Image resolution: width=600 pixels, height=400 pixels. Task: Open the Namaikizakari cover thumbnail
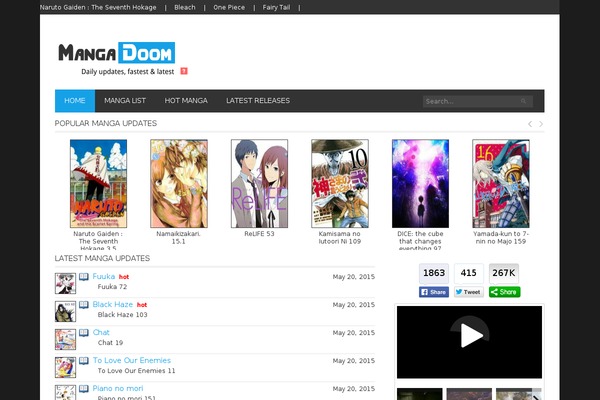click(179, 184)
